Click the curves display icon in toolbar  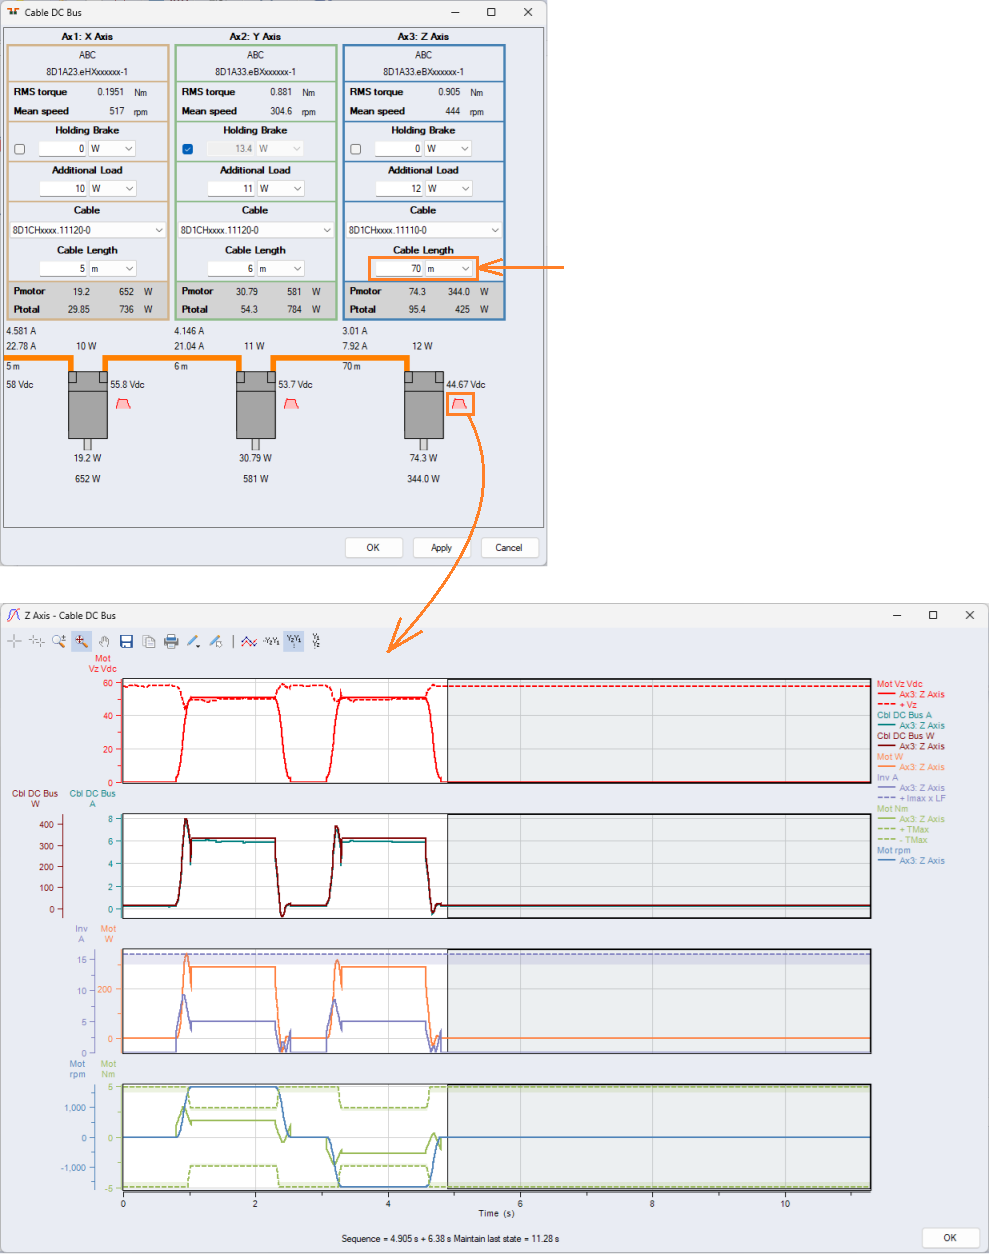click(249, 641)
